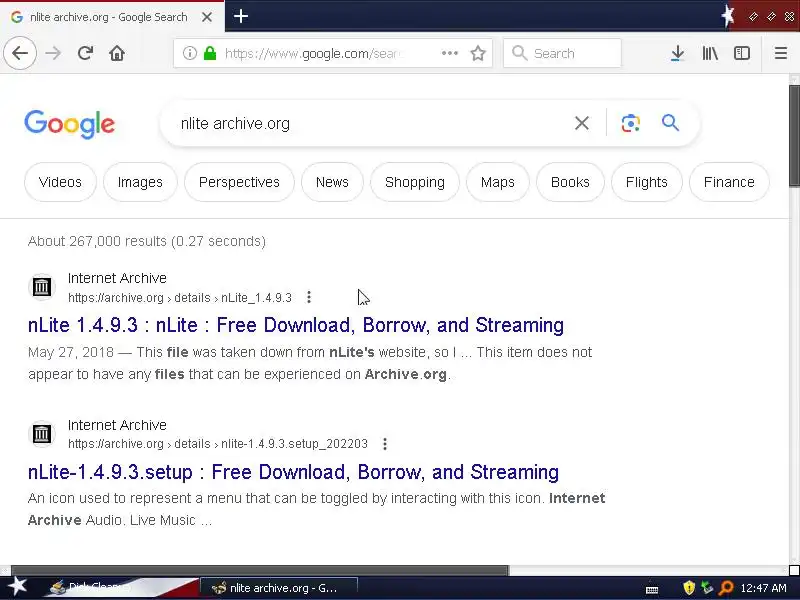Viewport: 800px width, 600px height.
Task: Reload the current page
Action: coord(85,53)
